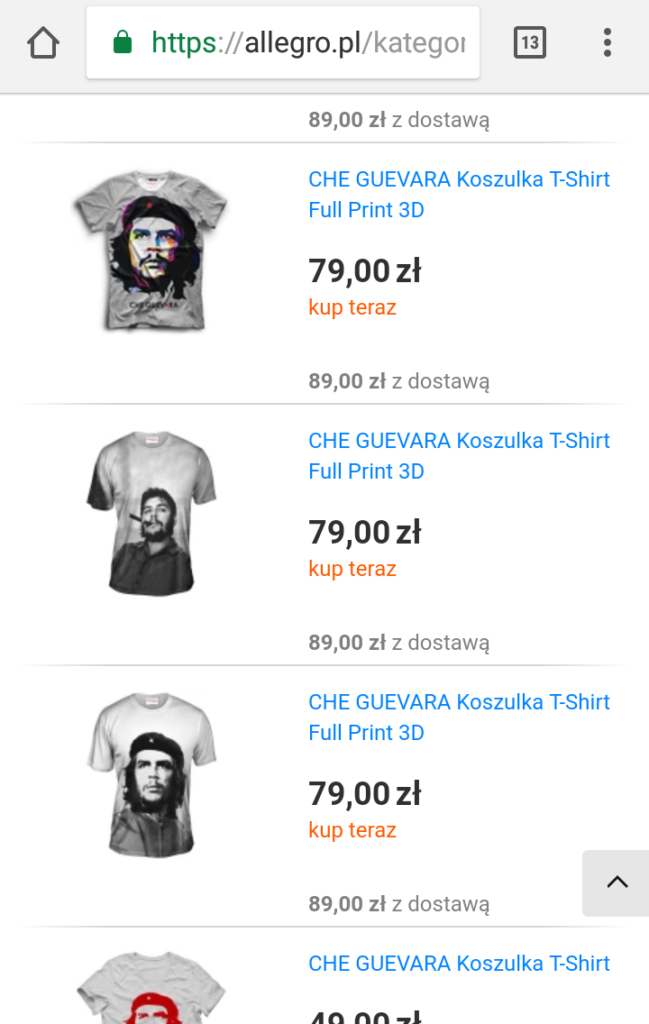The height and width of the screenshot is (1024, 649).
Task: Open the tab switcher showing 13 tabs
Action: pyautogui.click(x=530, y=43)
